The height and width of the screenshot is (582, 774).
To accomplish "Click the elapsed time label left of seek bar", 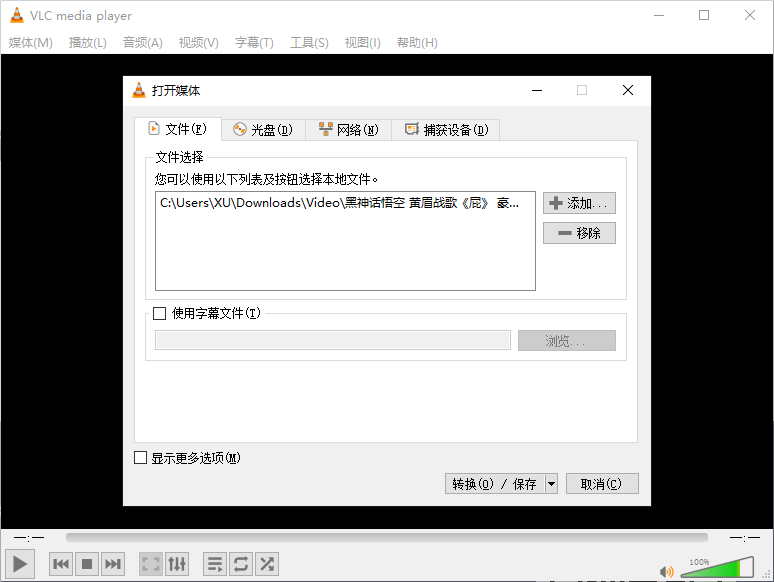I will pyautogui.click(x=29, y=538).
